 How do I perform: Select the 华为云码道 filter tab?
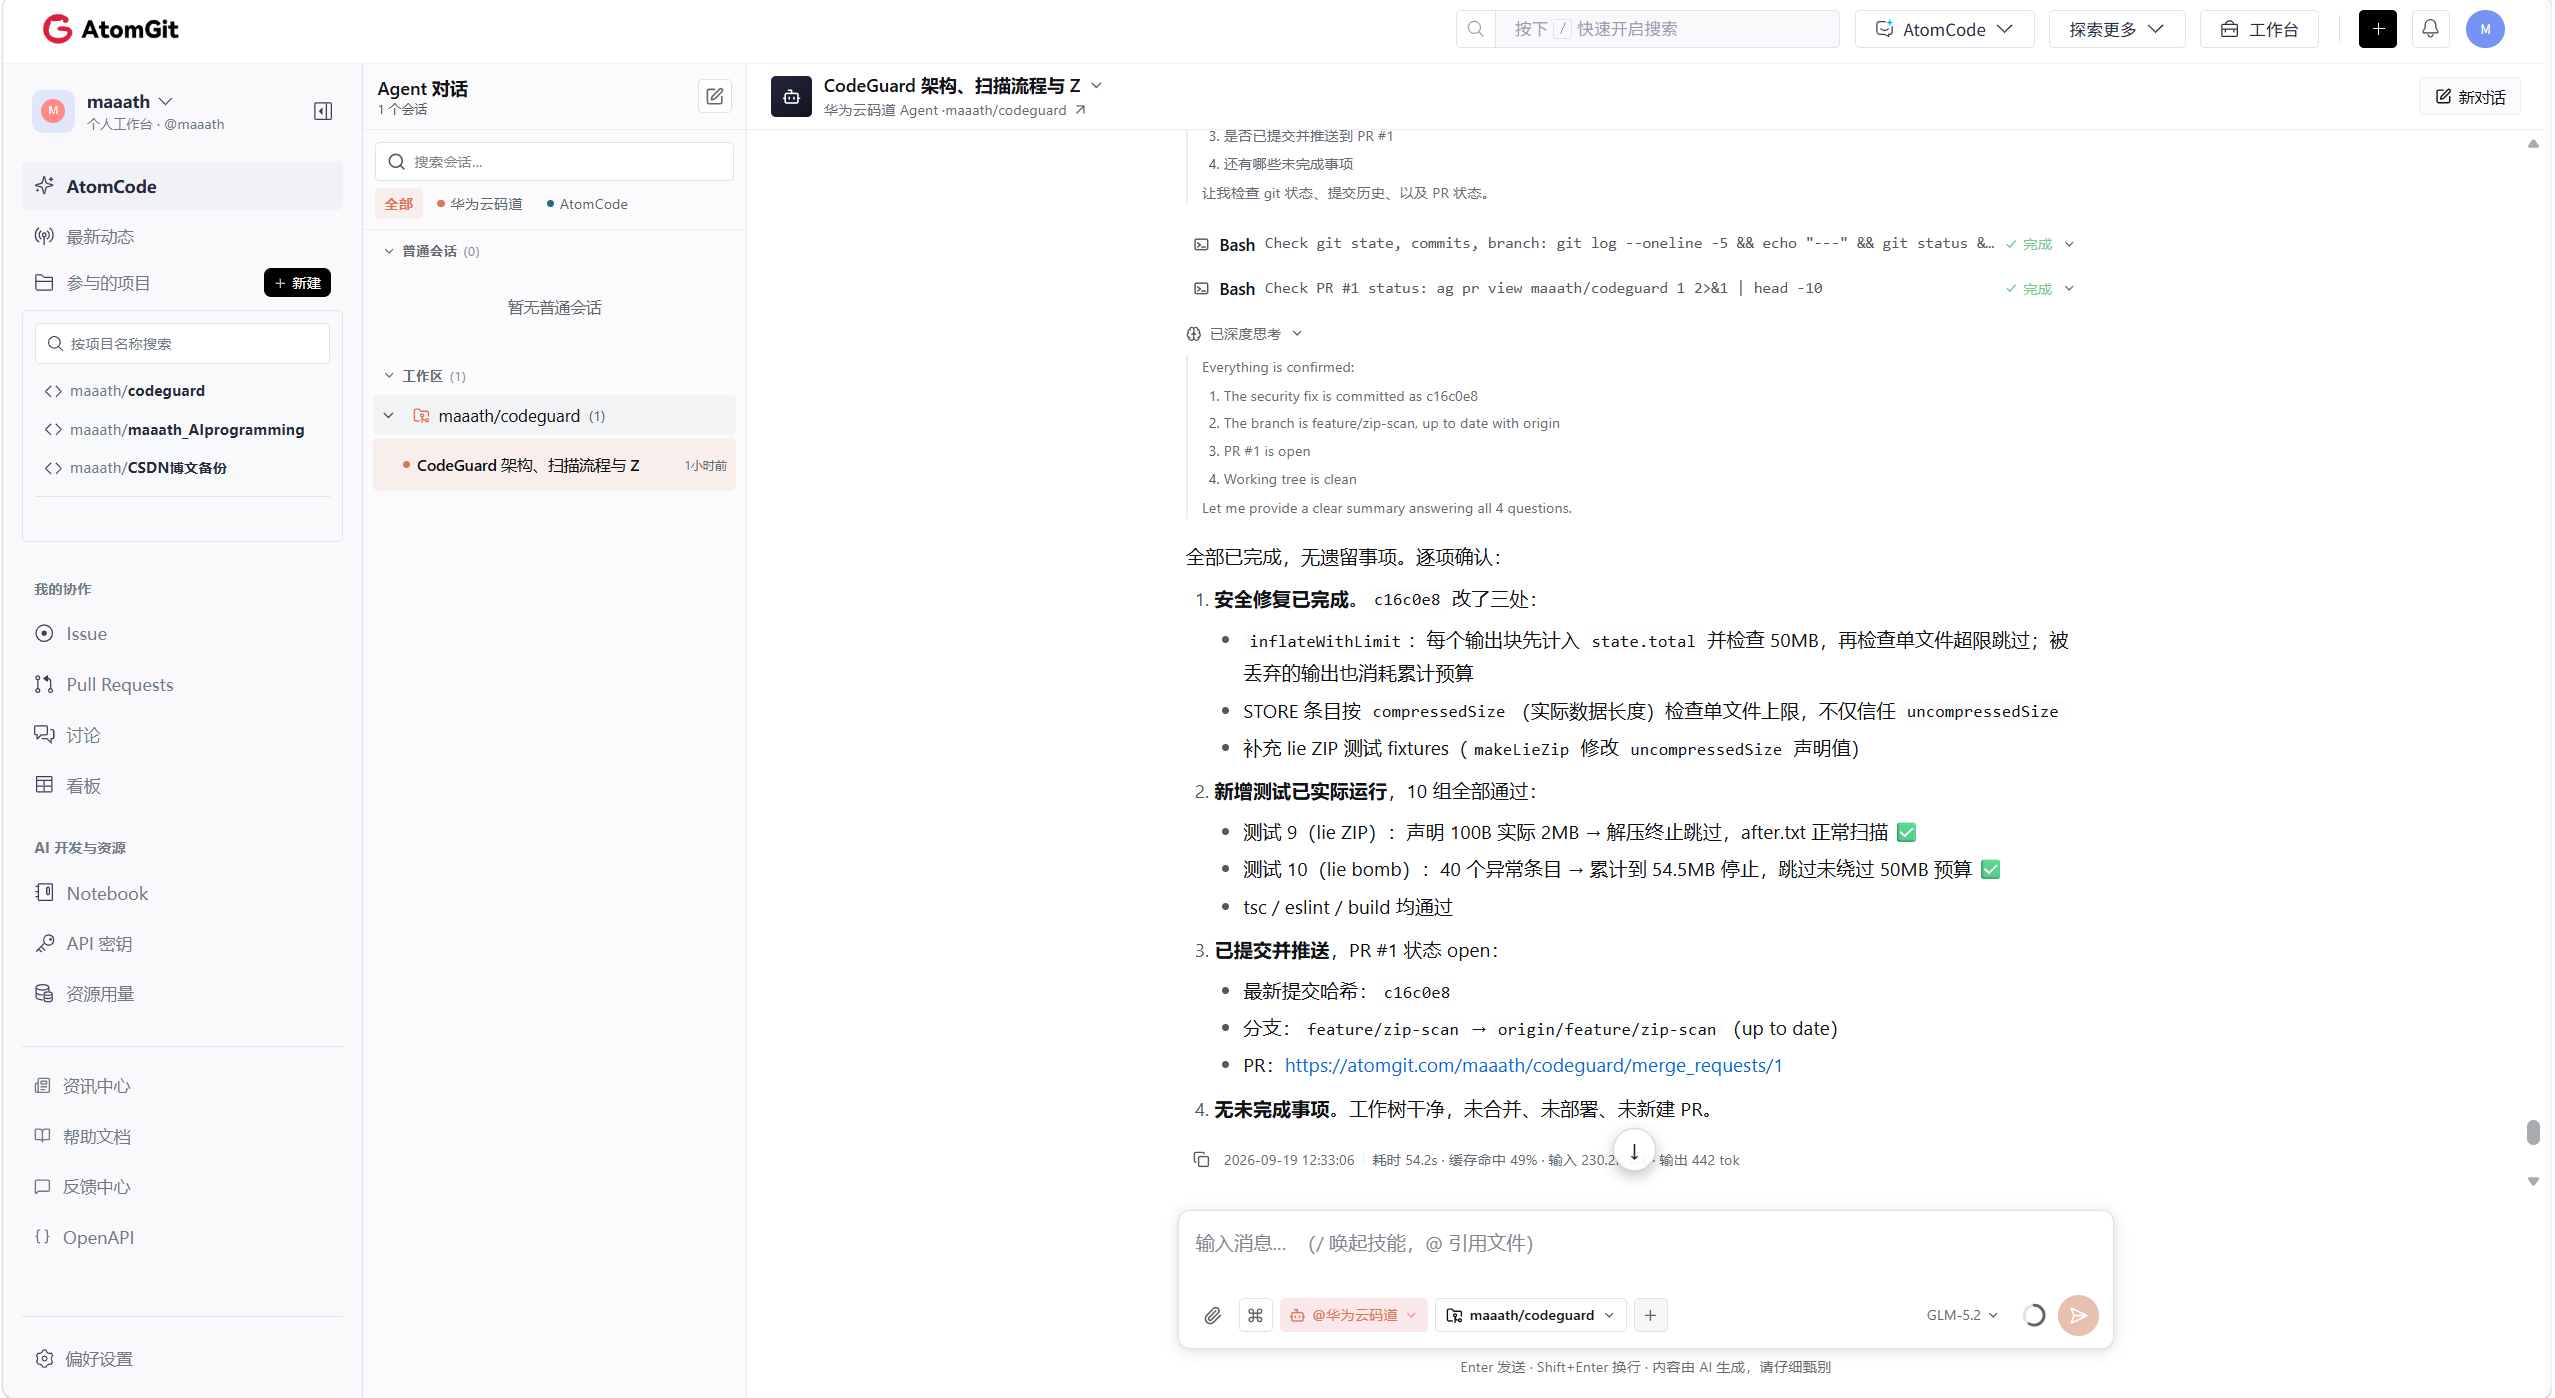[x=479, y=204]
